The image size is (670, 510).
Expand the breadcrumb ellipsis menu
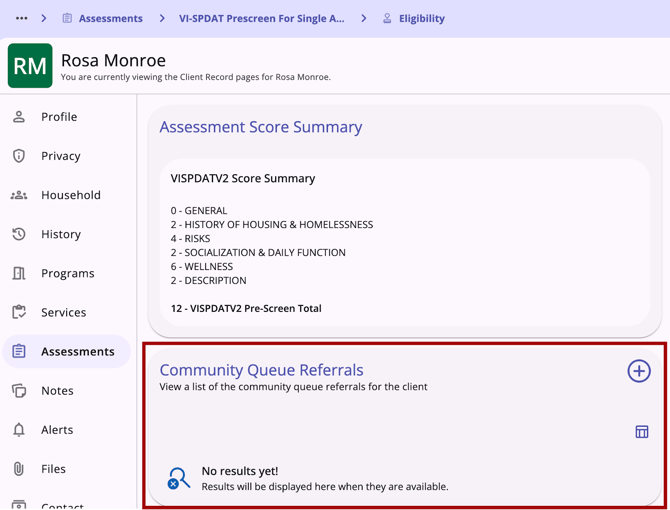click(21, 18)
